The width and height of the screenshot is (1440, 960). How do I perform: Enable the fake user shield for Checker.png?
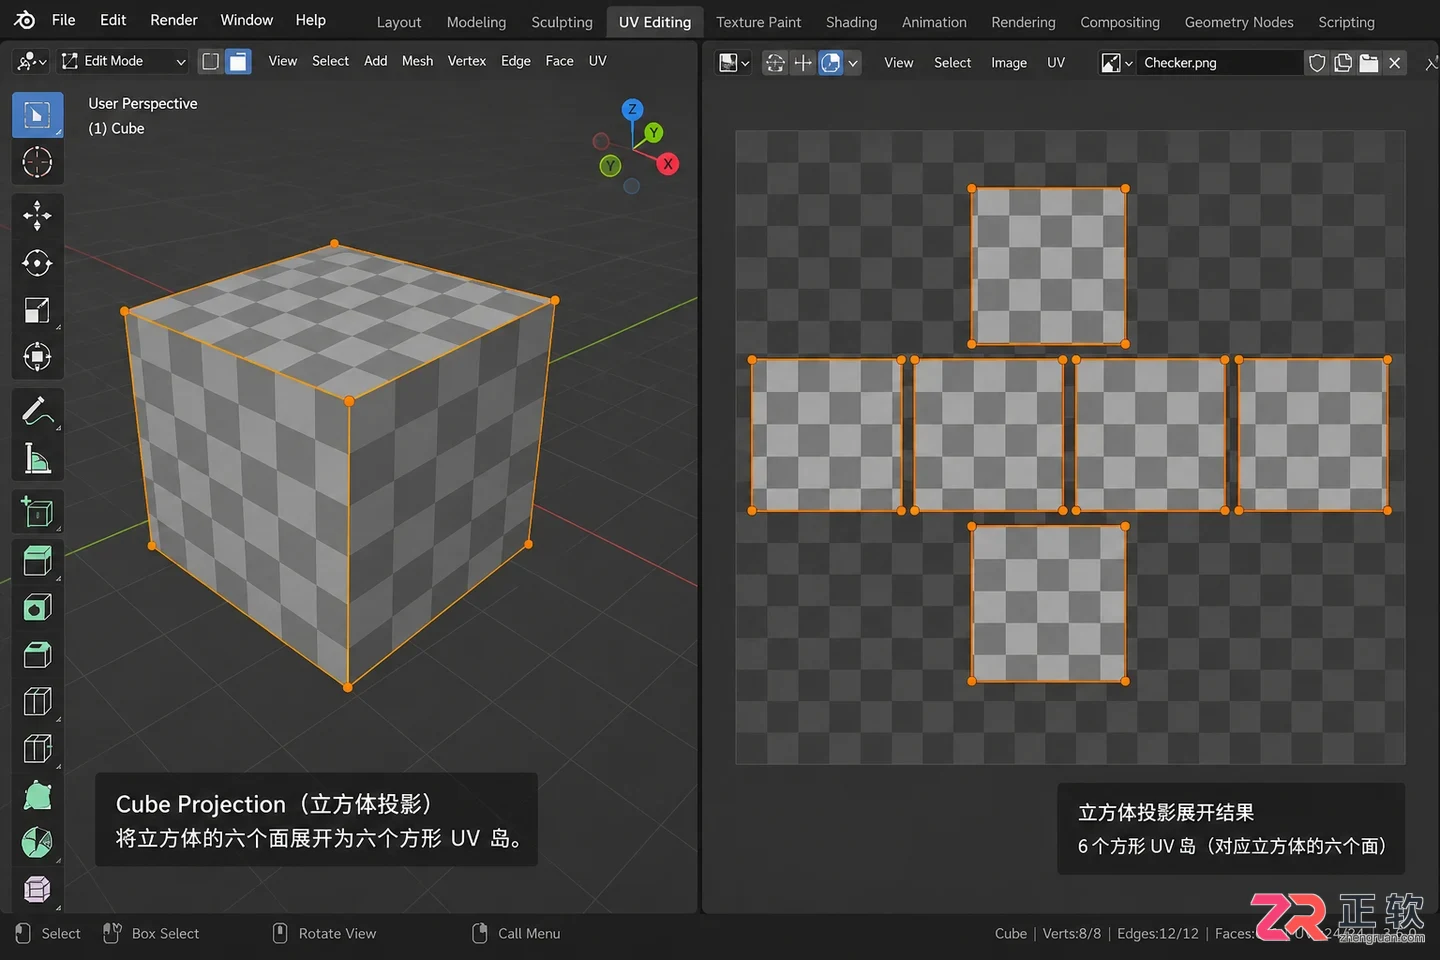coord(1317,63)
